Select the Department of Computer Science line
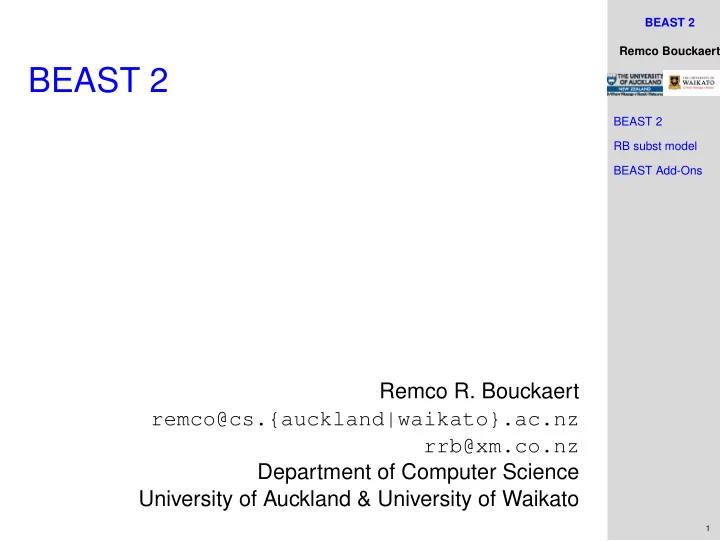Image resolution: width=720 pixels, height=541 pixels. coord(418,472)
